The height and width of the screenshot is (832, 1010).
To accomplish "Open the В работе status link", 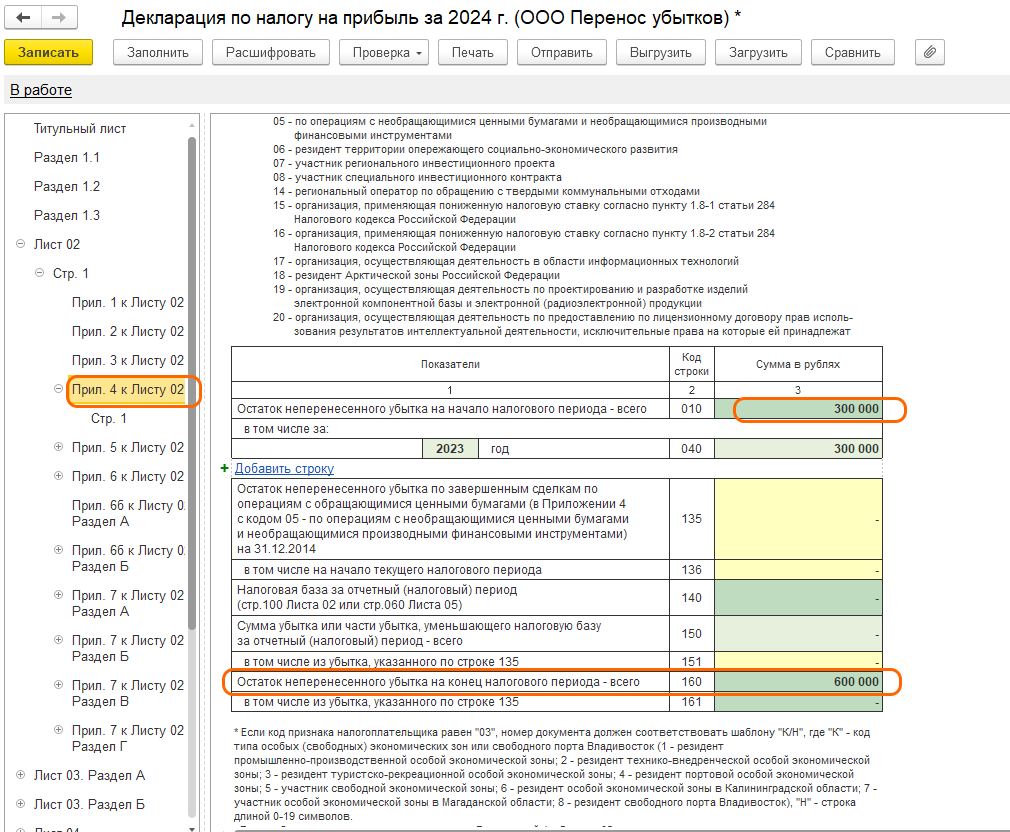I will click(41, 90).
